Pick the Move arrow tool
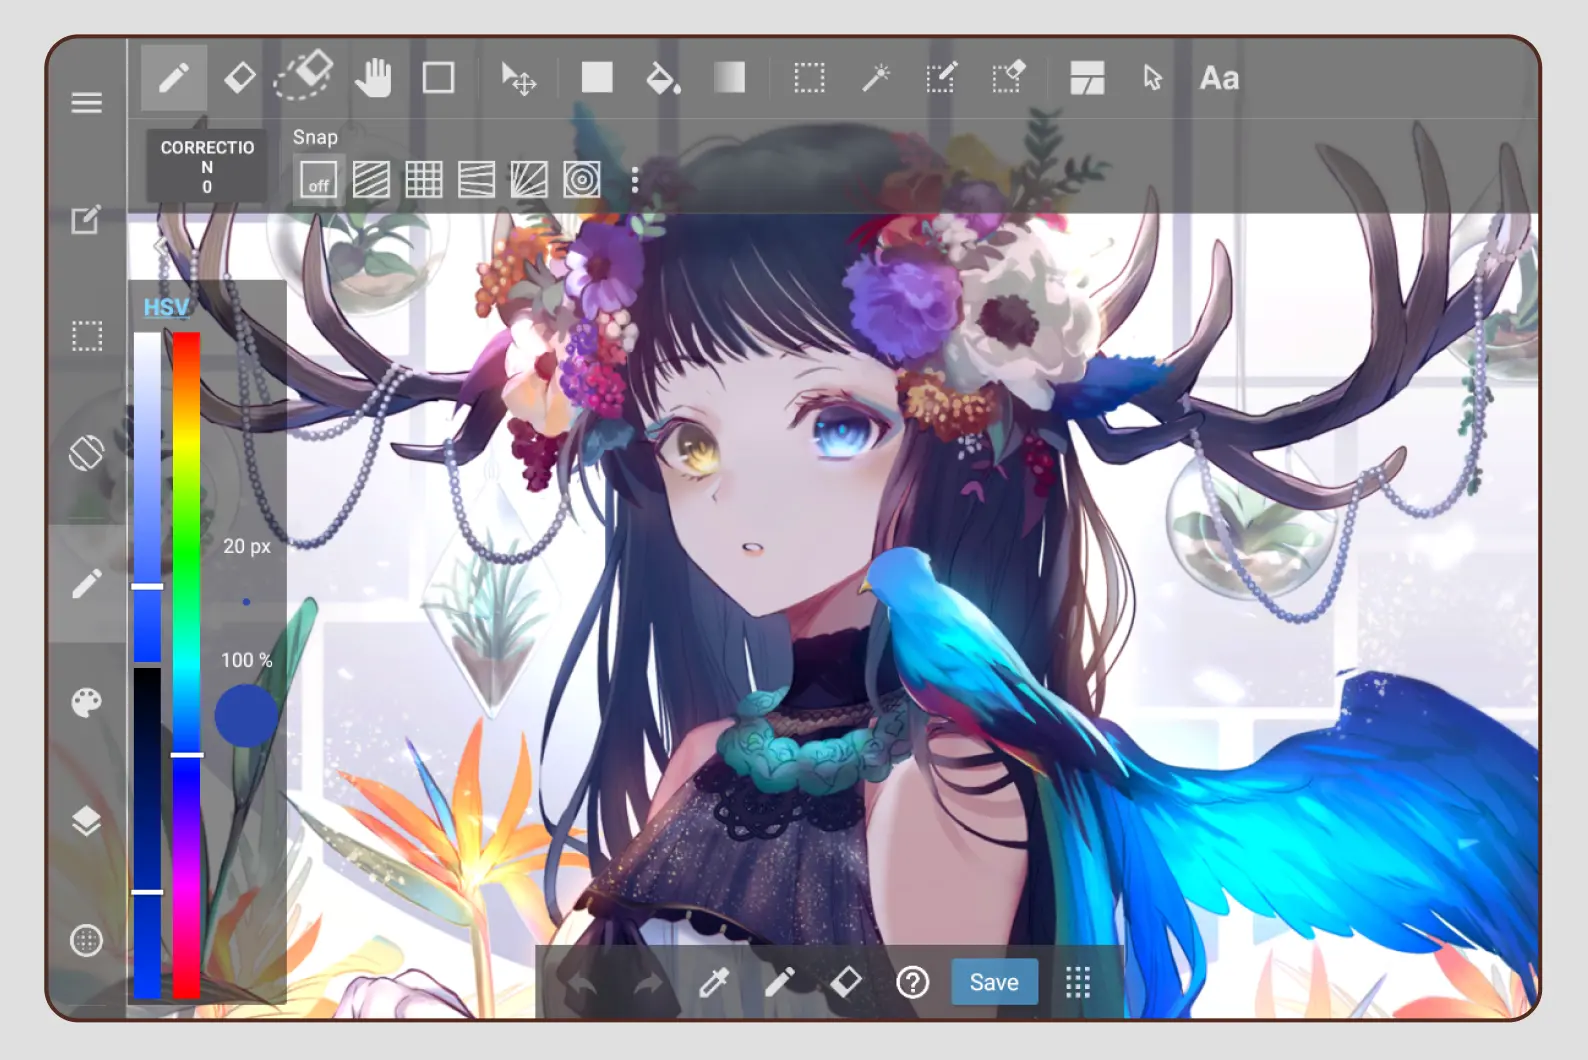 [x=518, y=78]
